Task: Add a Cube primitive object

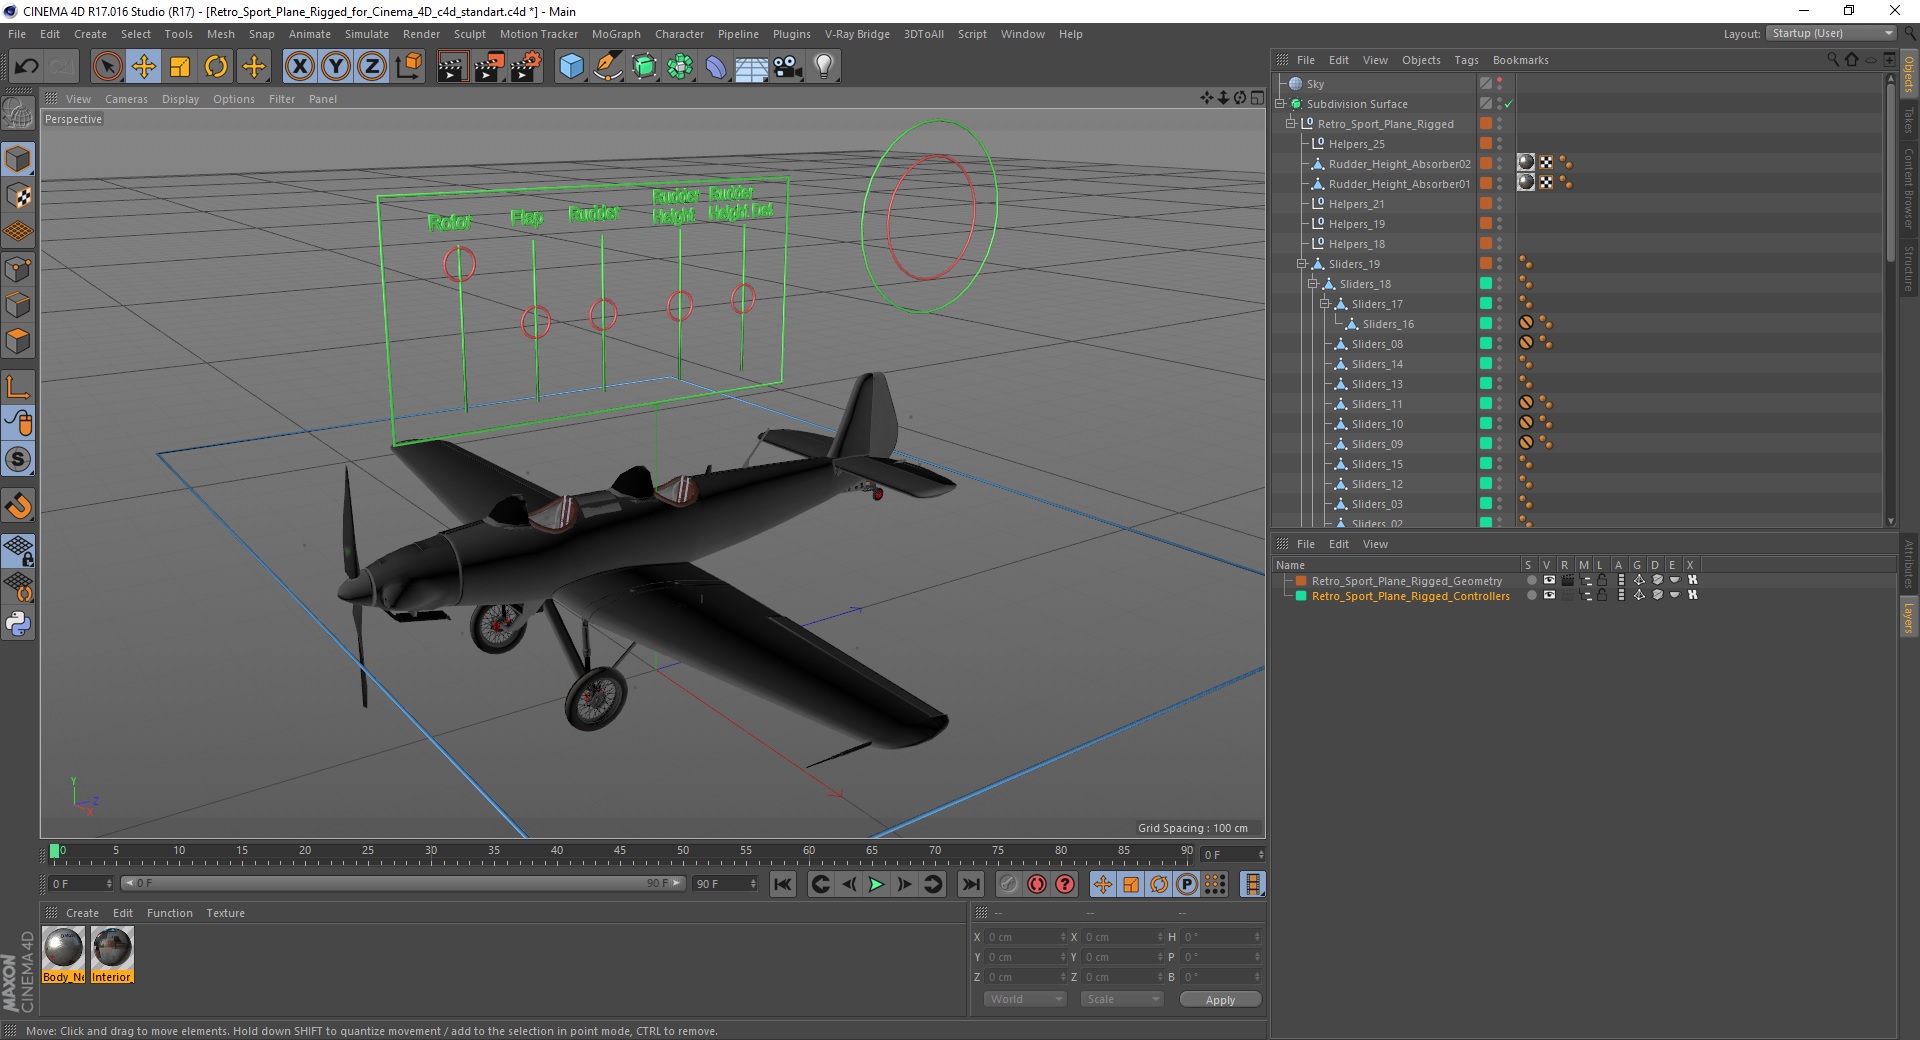Action: click(x=571, y=67)
